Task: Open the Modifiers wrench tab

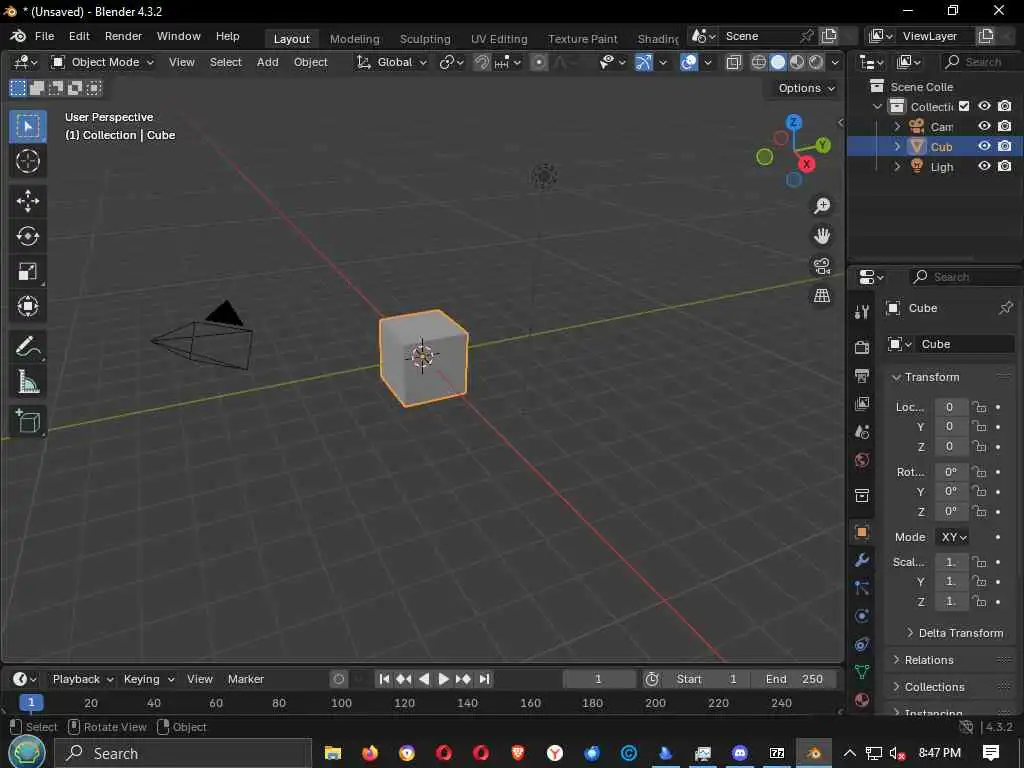Action: coord(861,560)
